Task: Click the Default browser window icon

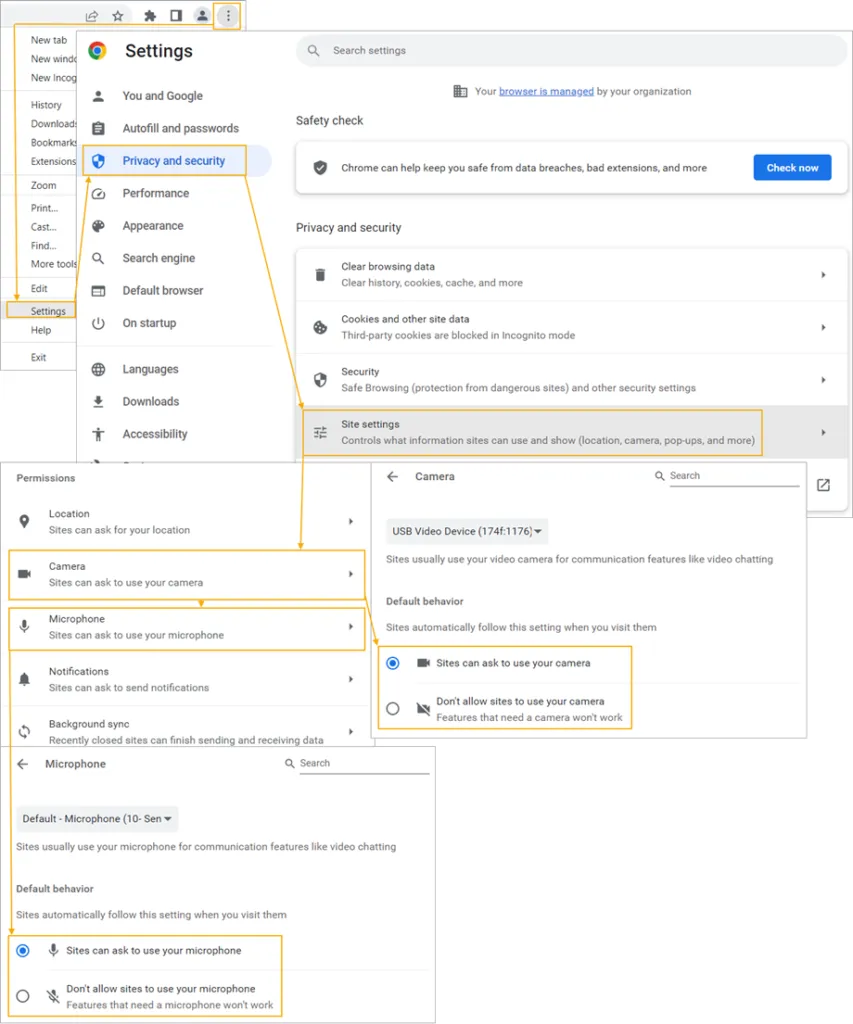Action: pos(99,291)
